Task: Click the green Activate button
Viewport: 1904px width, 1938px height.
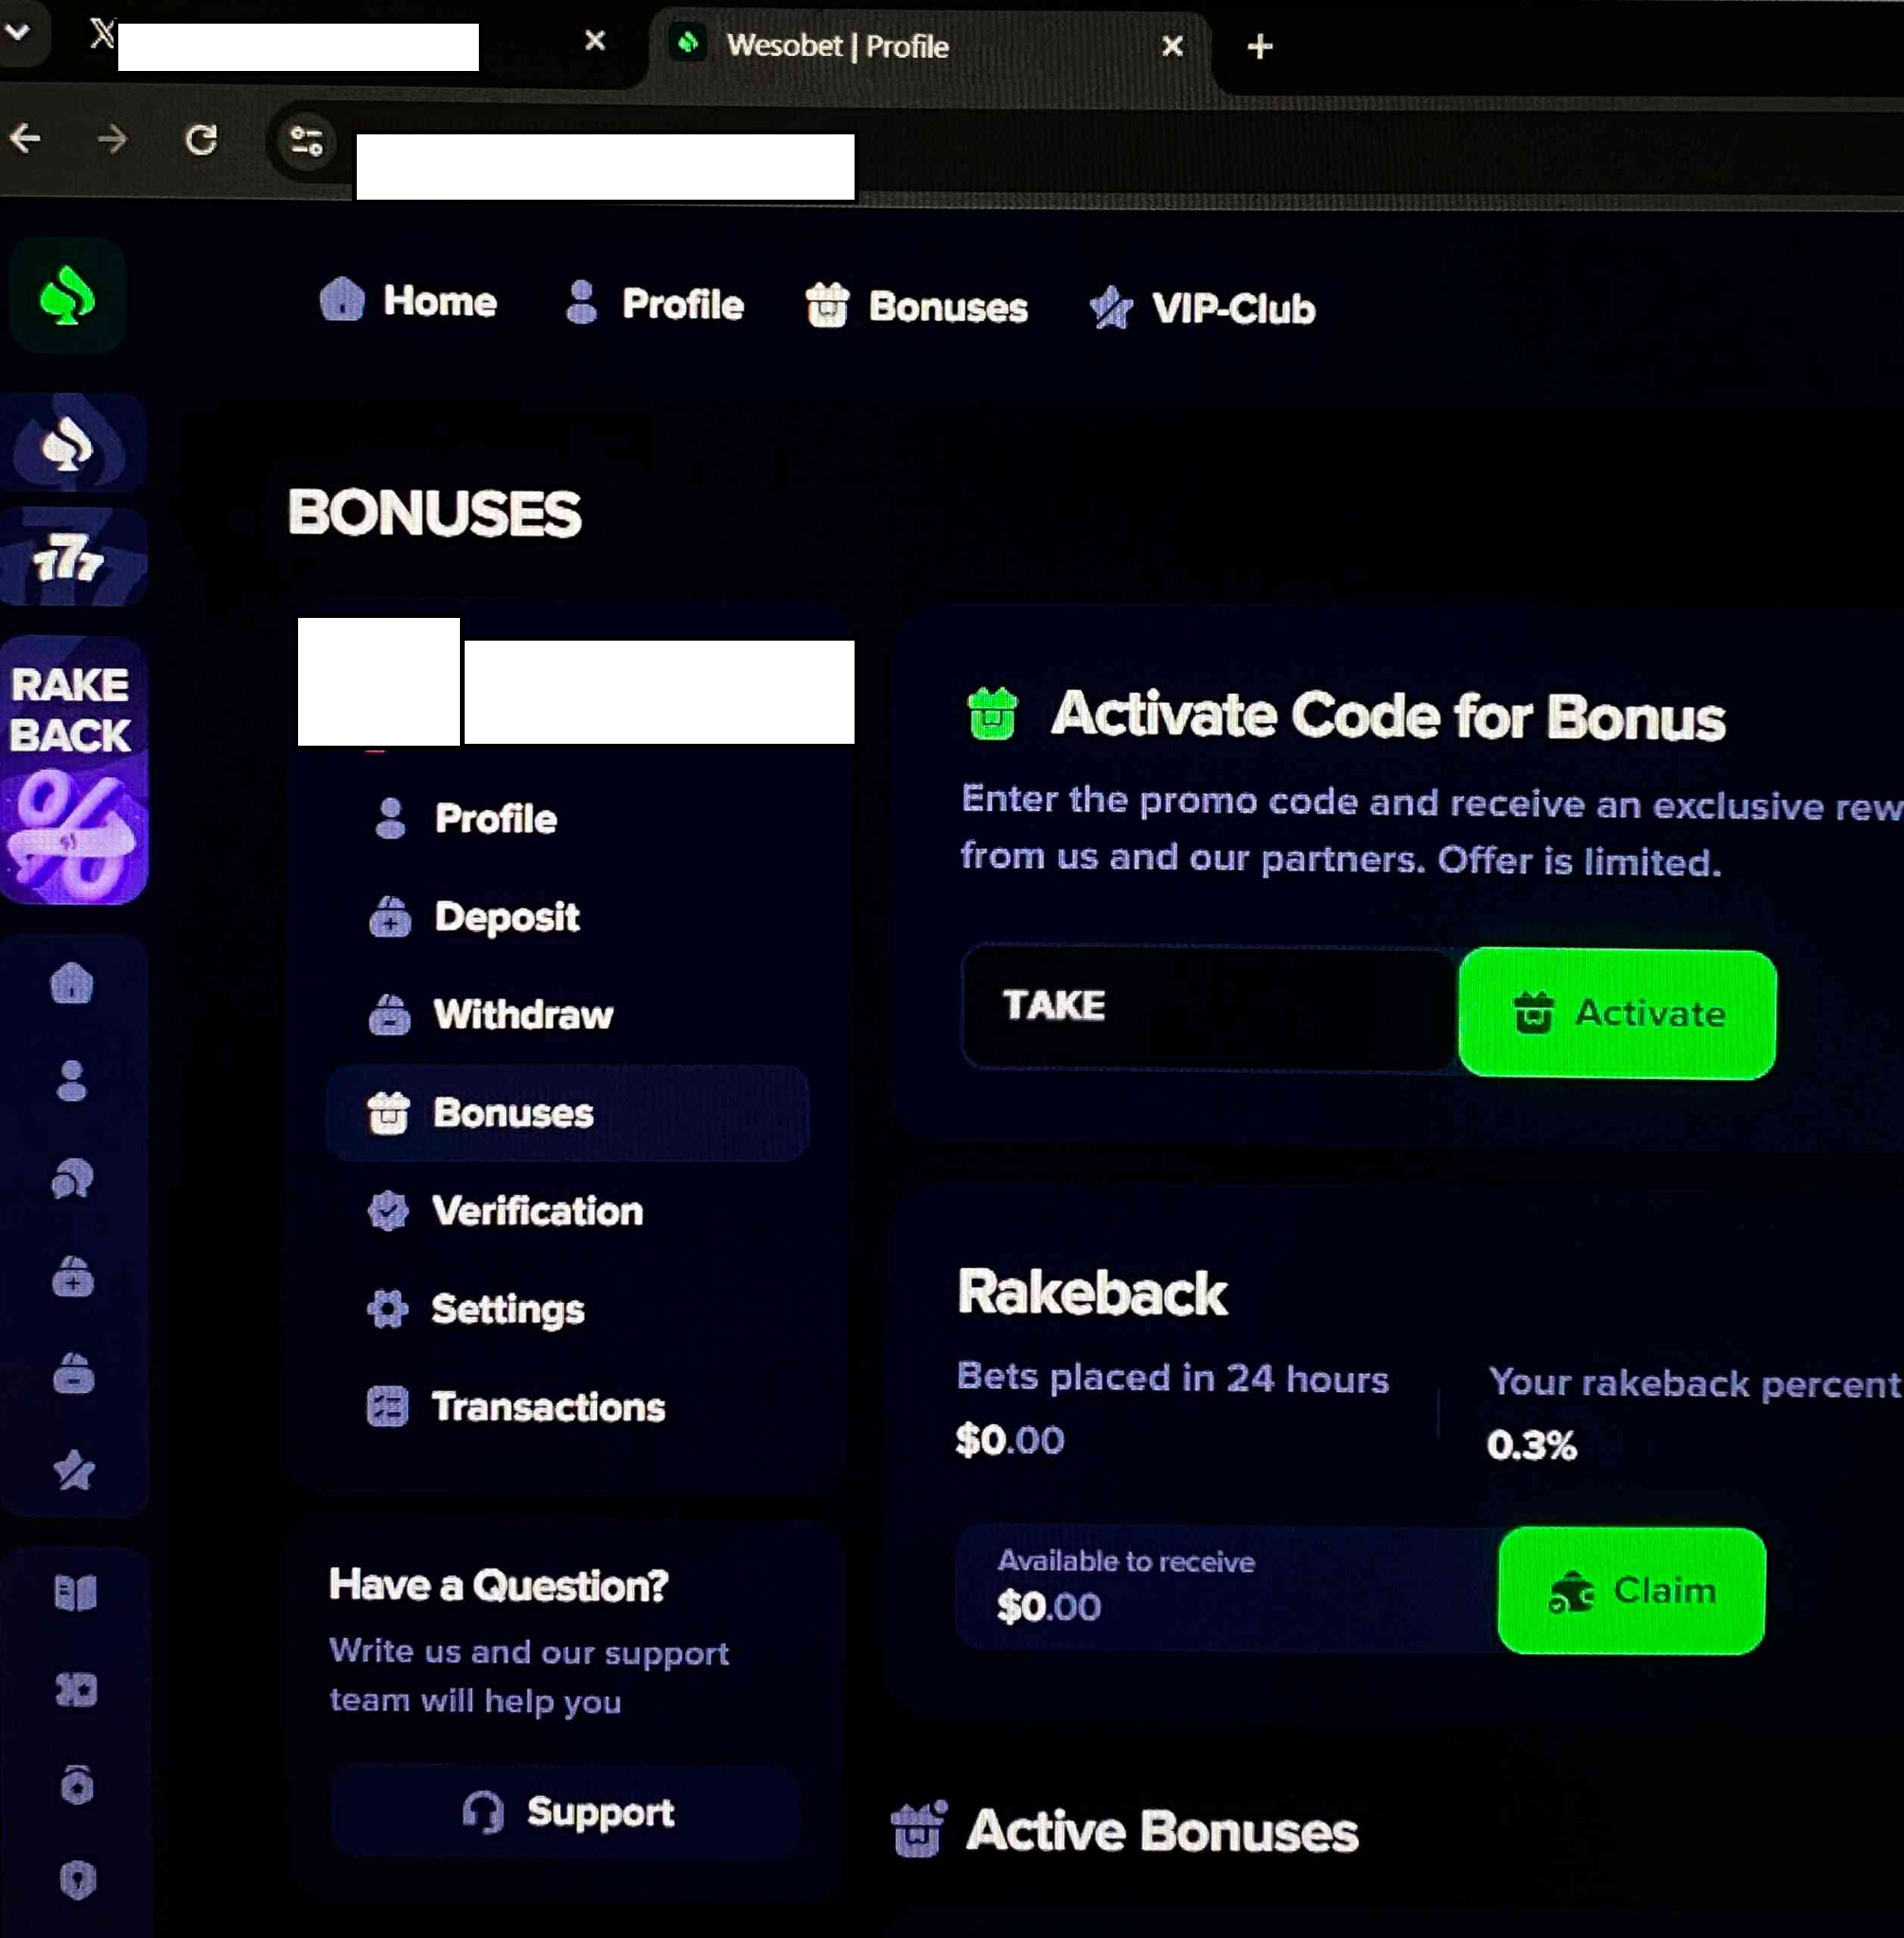Action: (x=1617, y=1014)
